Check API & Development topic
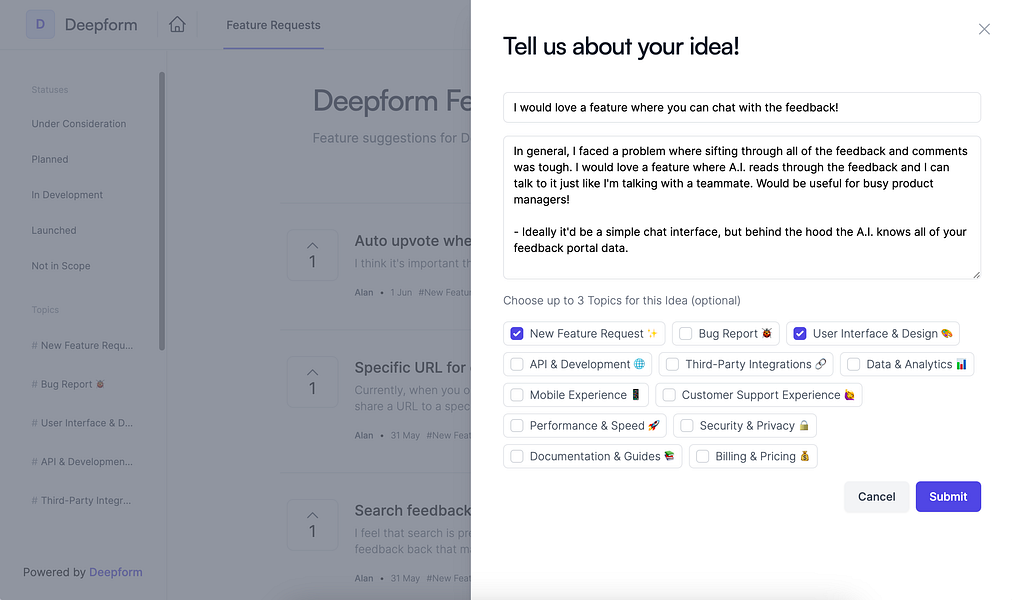The width and height of the screenshot is (1012, 600). click(516, 365)
